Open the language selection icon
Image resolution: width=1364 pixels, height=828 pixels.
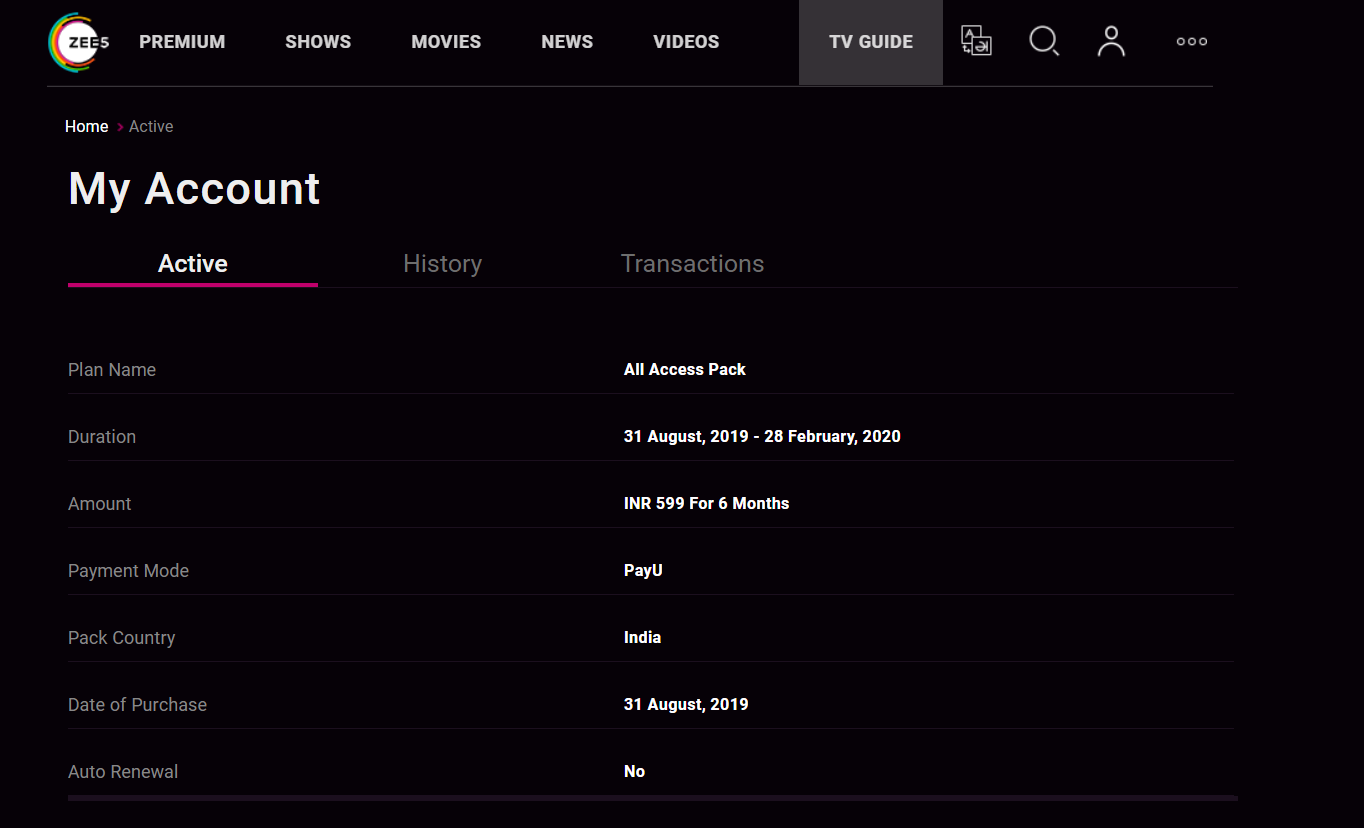tap(976, 41)
